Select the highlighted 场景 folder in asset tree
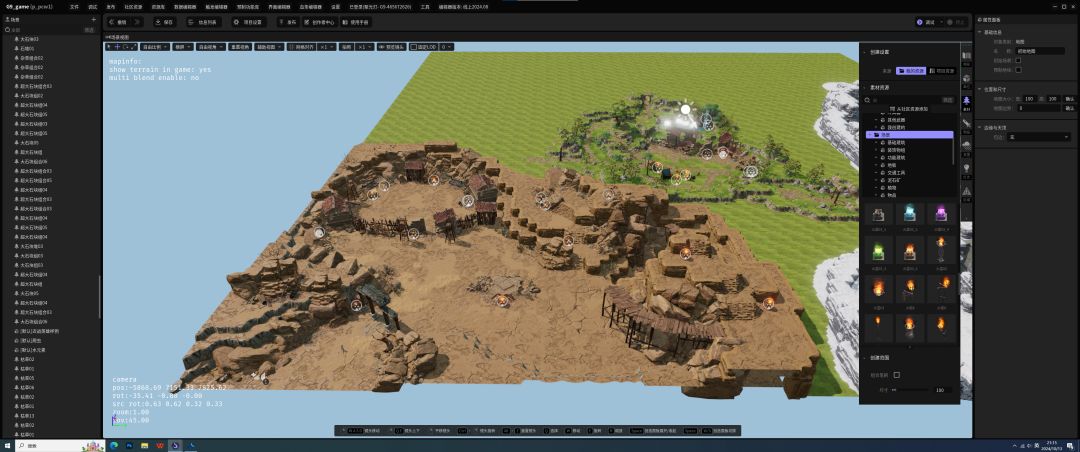1080x452 pixels. click(909, 135)
